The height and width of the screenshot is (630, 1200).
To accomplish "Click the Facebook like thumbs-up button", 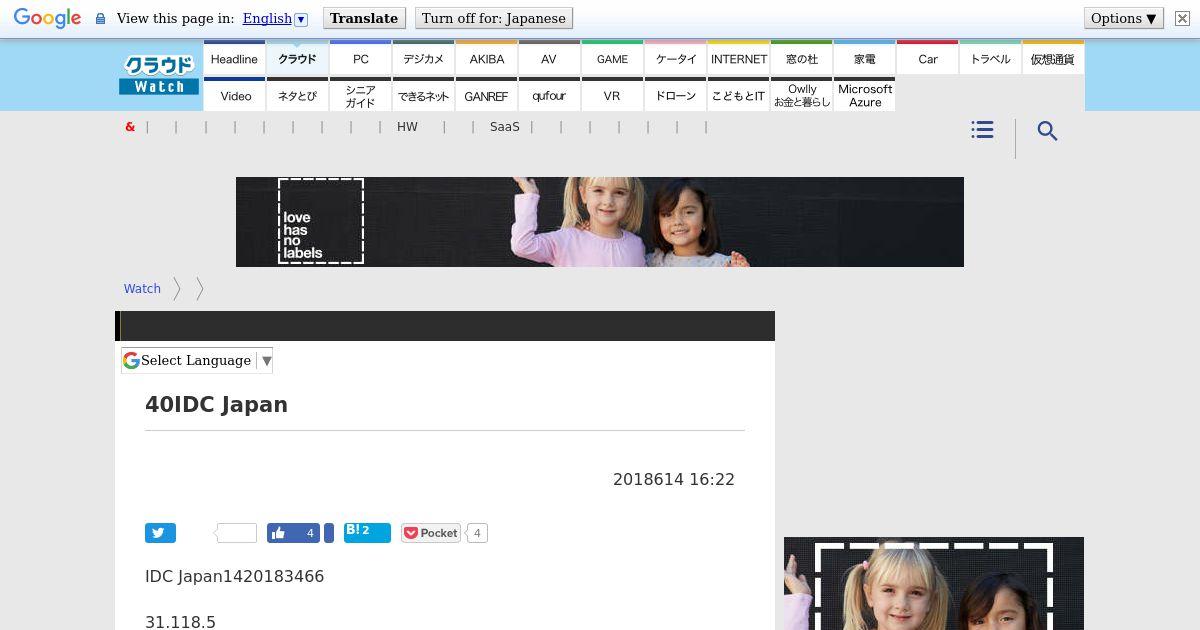I will pyautogui.click(x=294, y=533).
